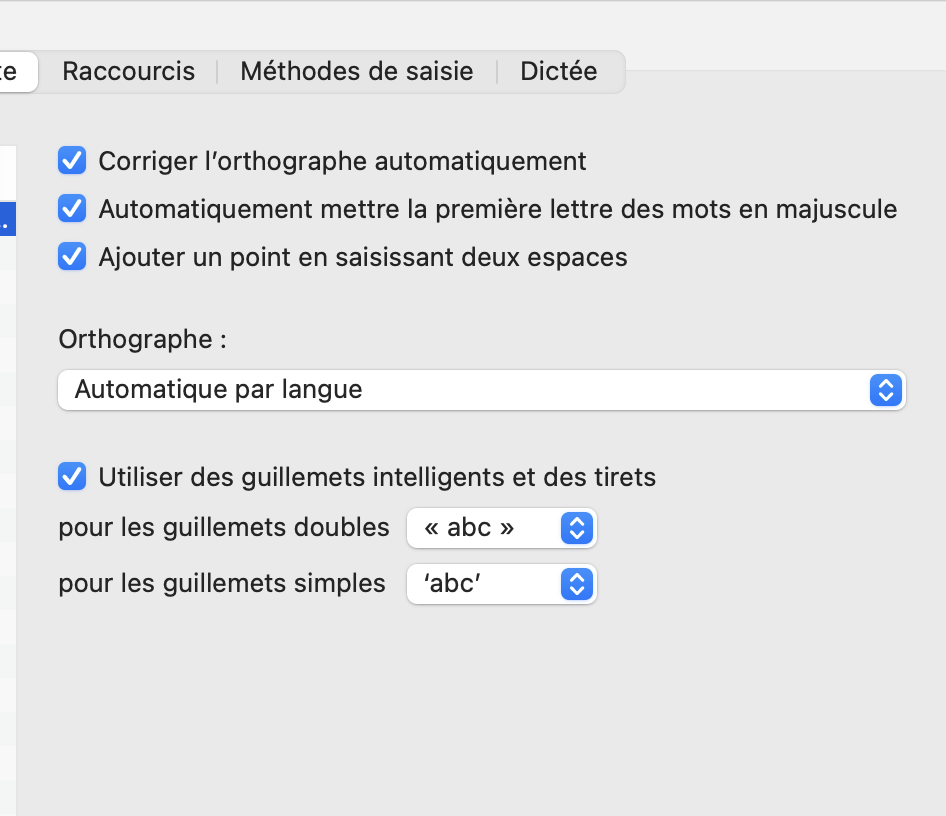This screenshot has width=946, height=816.
Task: Go to the Dictée tab
Action: click(559, 72)
